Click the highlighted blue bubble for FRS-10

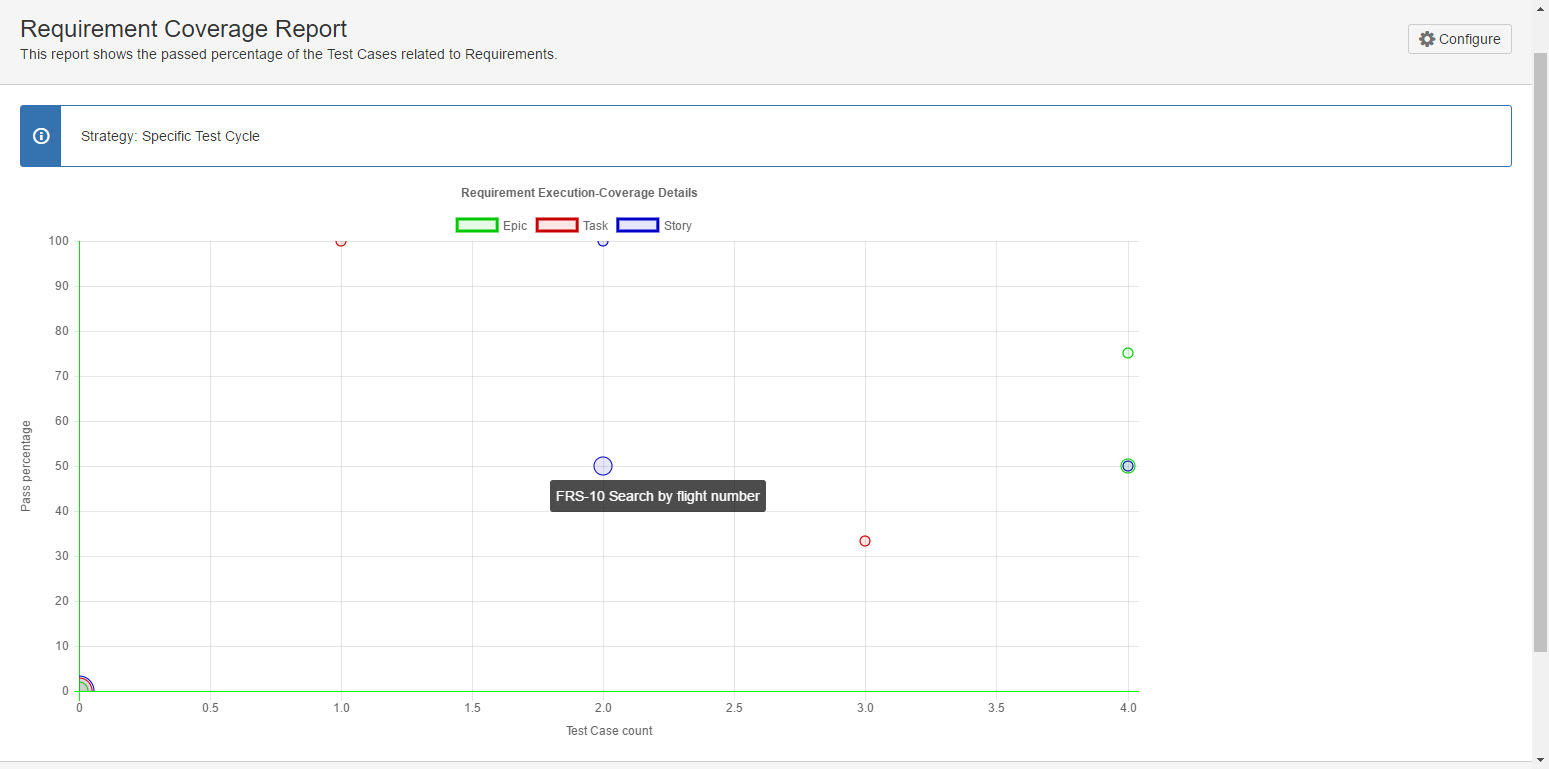(603, 466)
